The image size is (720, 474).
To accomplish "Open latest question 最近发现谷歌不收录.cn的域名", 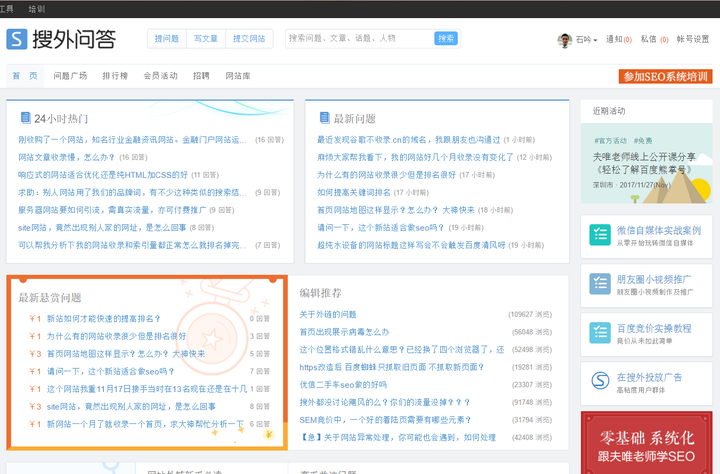I will tap(408, 140).
